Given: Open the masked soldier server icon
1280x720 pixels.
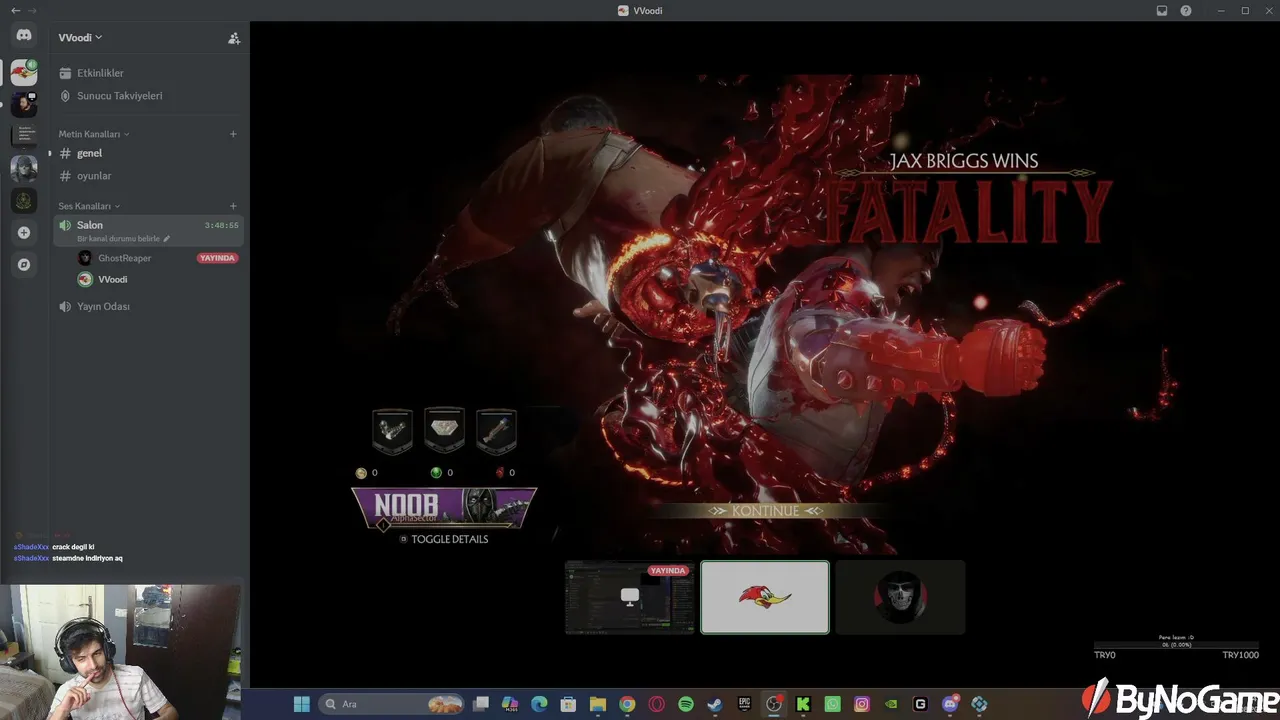Looking at the screenshot, I should (24, 168).
